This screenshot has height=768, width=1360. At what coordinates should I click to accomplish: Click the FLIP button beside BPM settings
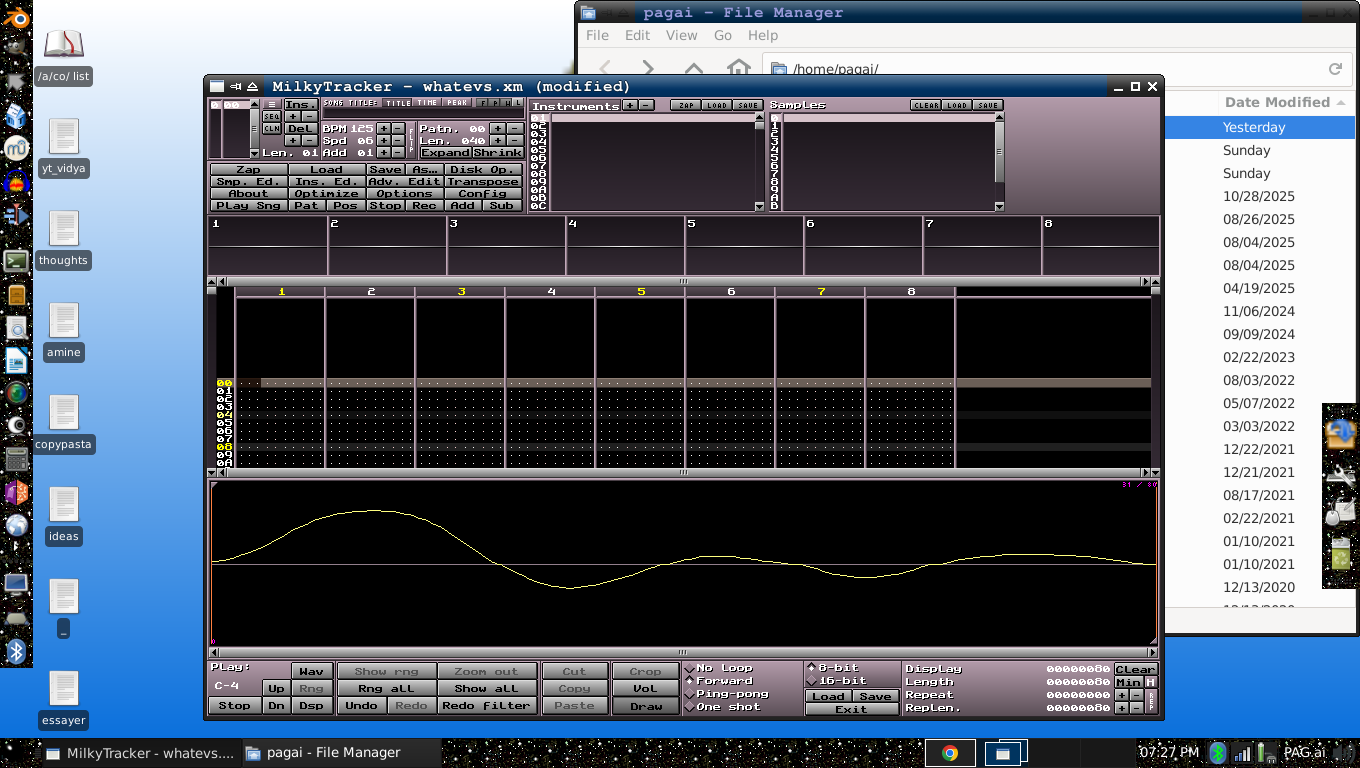click(x=410, y=140)
